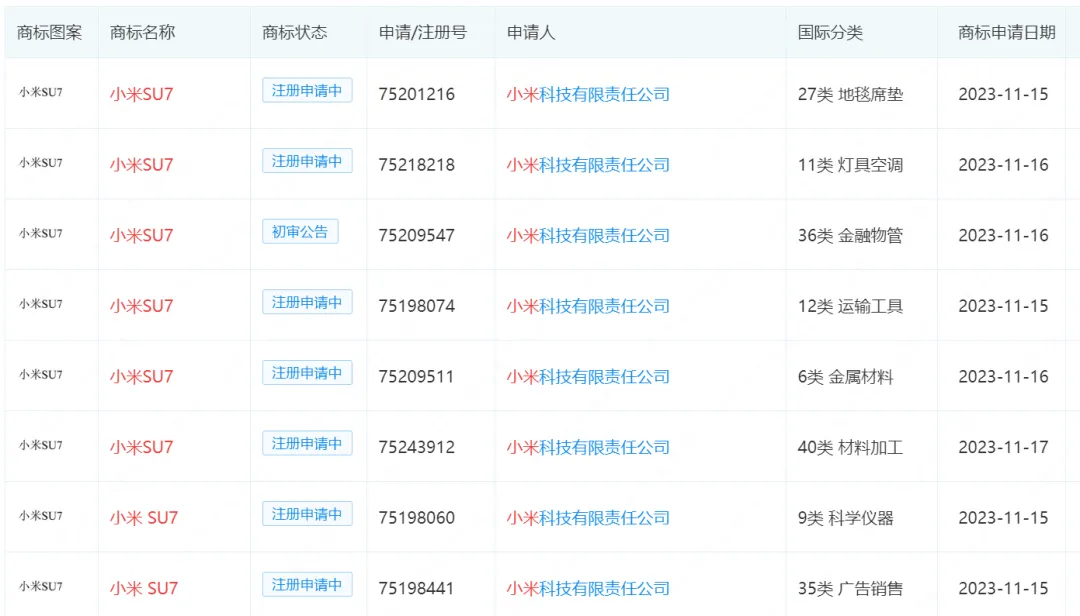
Task: Open applicant 小米科技有限责任公司 in 36类 金融物管 row
Action: tap(588, 236)
